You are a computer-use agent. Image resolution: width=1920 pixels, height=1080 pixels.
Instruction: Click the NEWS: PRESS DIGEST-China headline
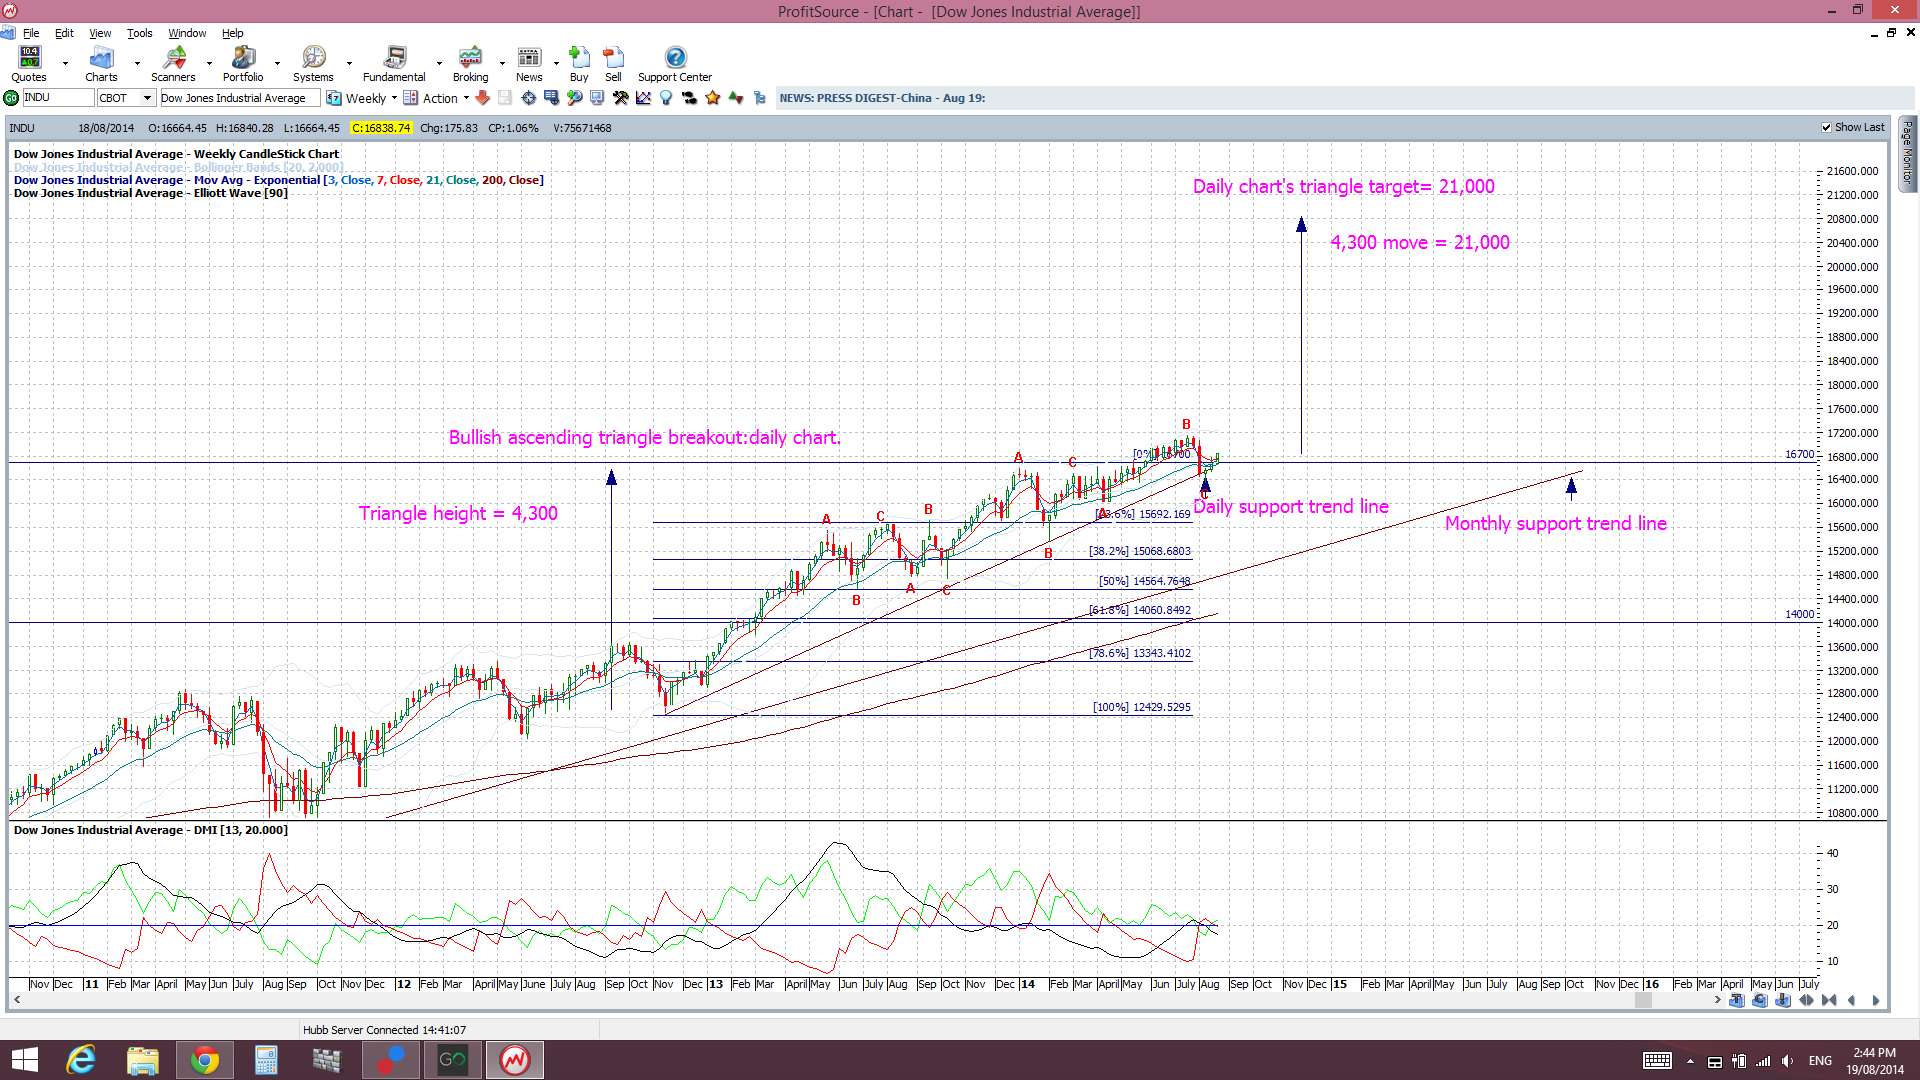click(882, 98)
